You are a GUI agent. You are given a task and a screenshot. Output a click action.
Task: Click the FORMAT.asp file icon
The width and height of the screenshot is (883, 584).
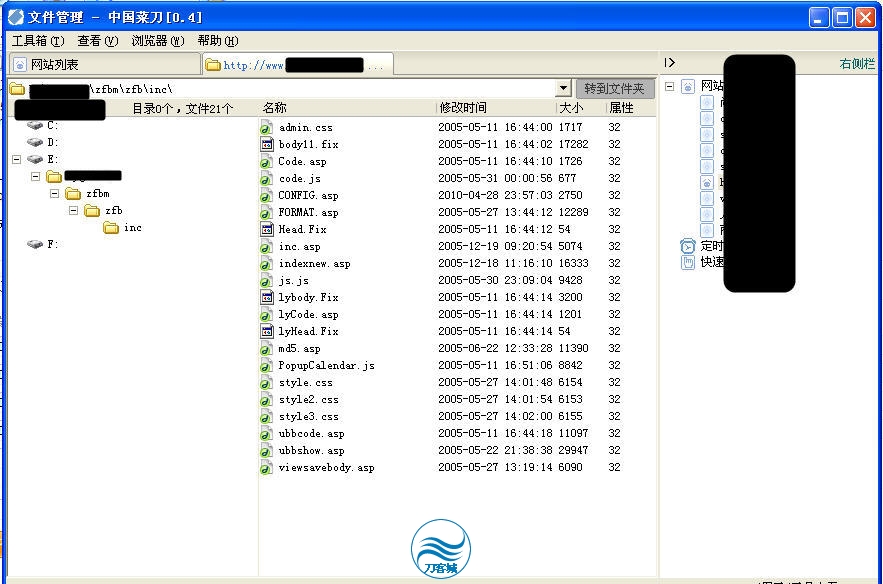pyautogui.click(x=266, y=213)
